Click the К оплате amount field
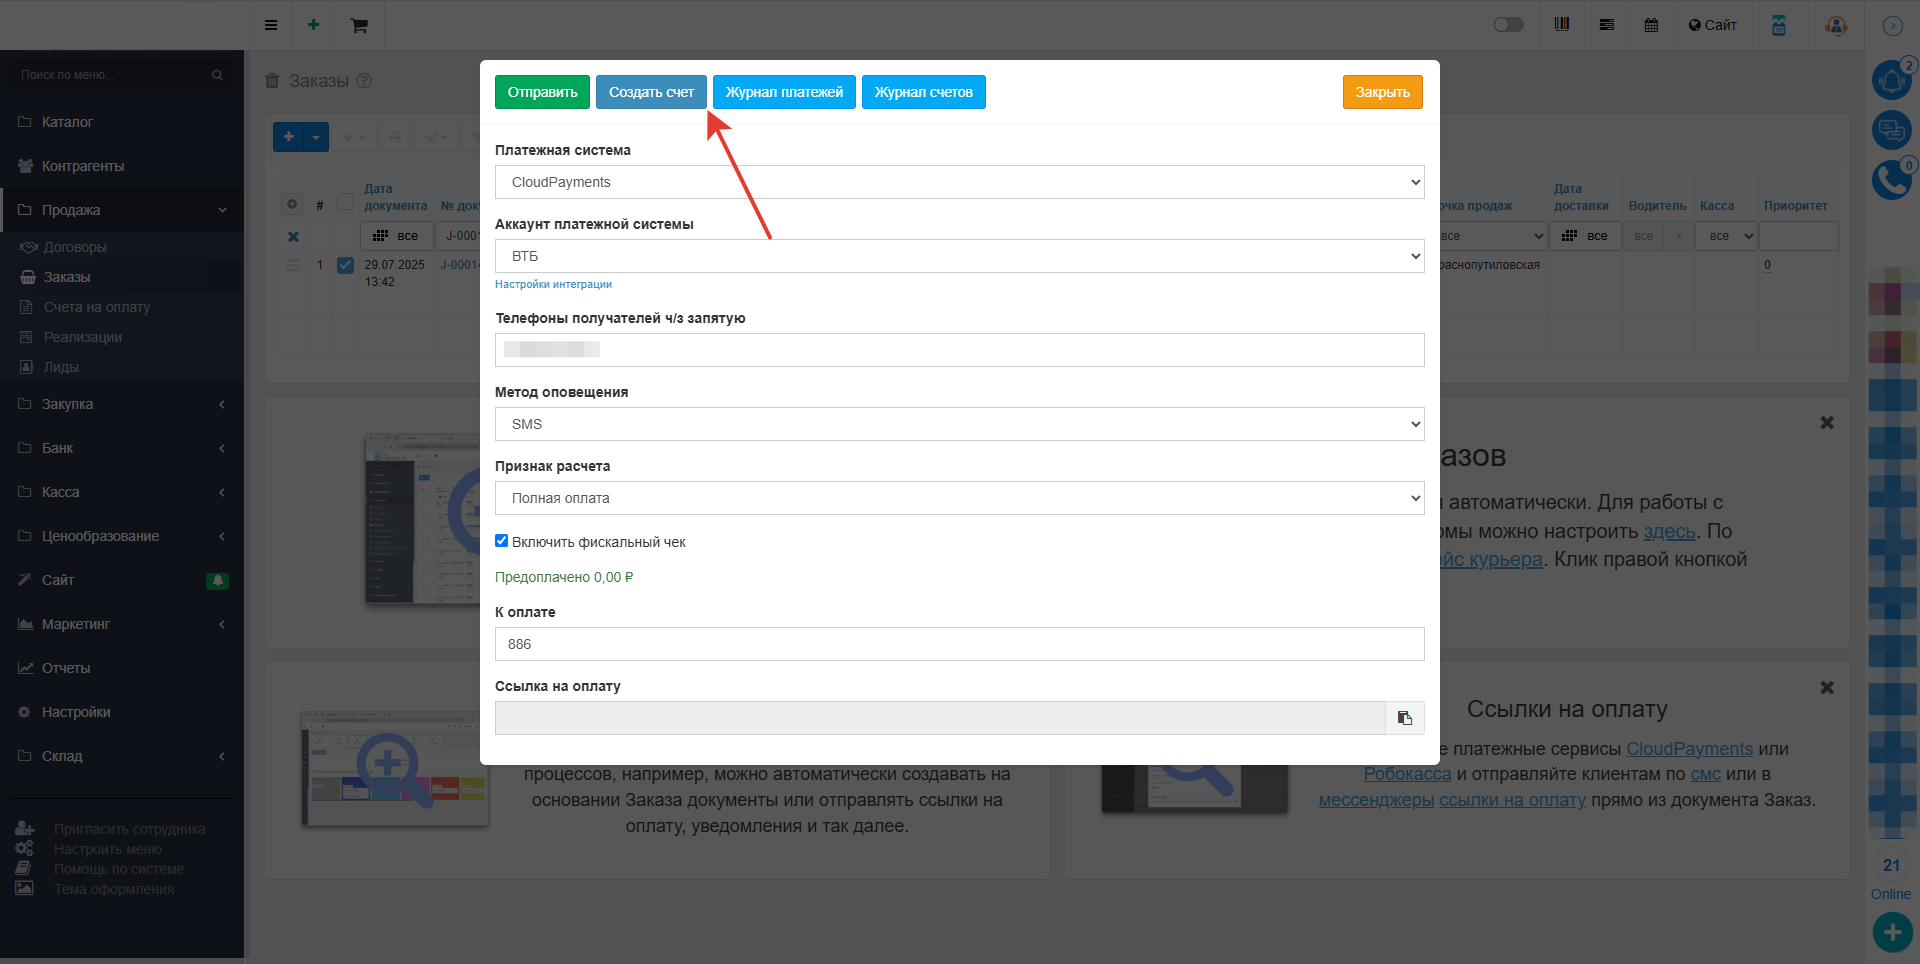Viewport: 1920px width, 964px height. click(x=960, y=644)
